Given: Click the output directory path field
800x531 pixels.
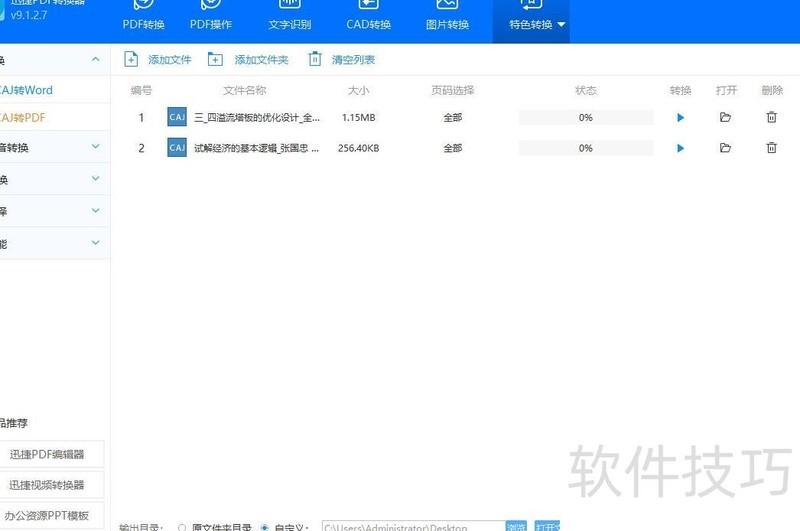Looking at the screenshot, I should coord(413,526).
